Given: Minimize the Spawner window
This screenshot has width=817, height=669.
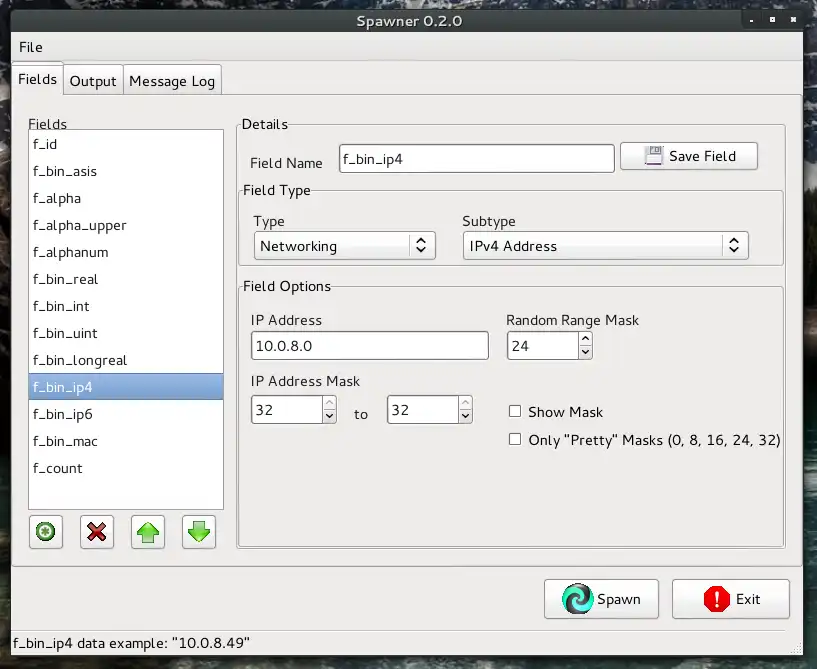Looking at the screenshot, I should coord(751,20).
